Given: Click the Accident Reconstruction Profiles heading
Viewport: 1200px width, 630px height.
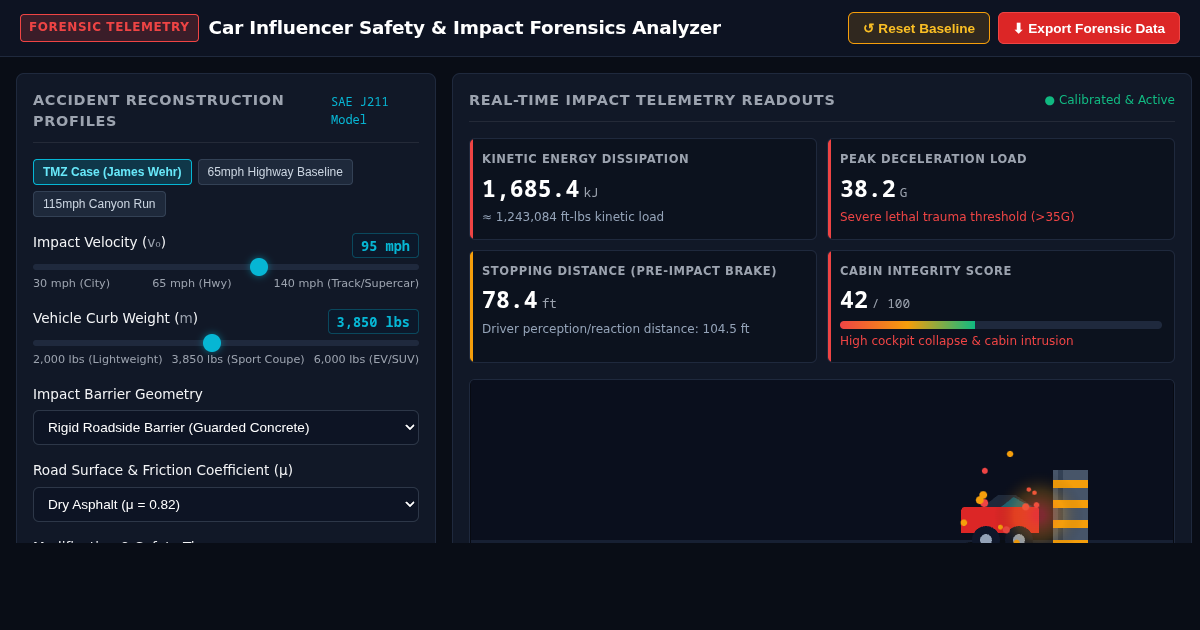Looking at the screenshot, I should pyautogui.click(x=159, y=111).
